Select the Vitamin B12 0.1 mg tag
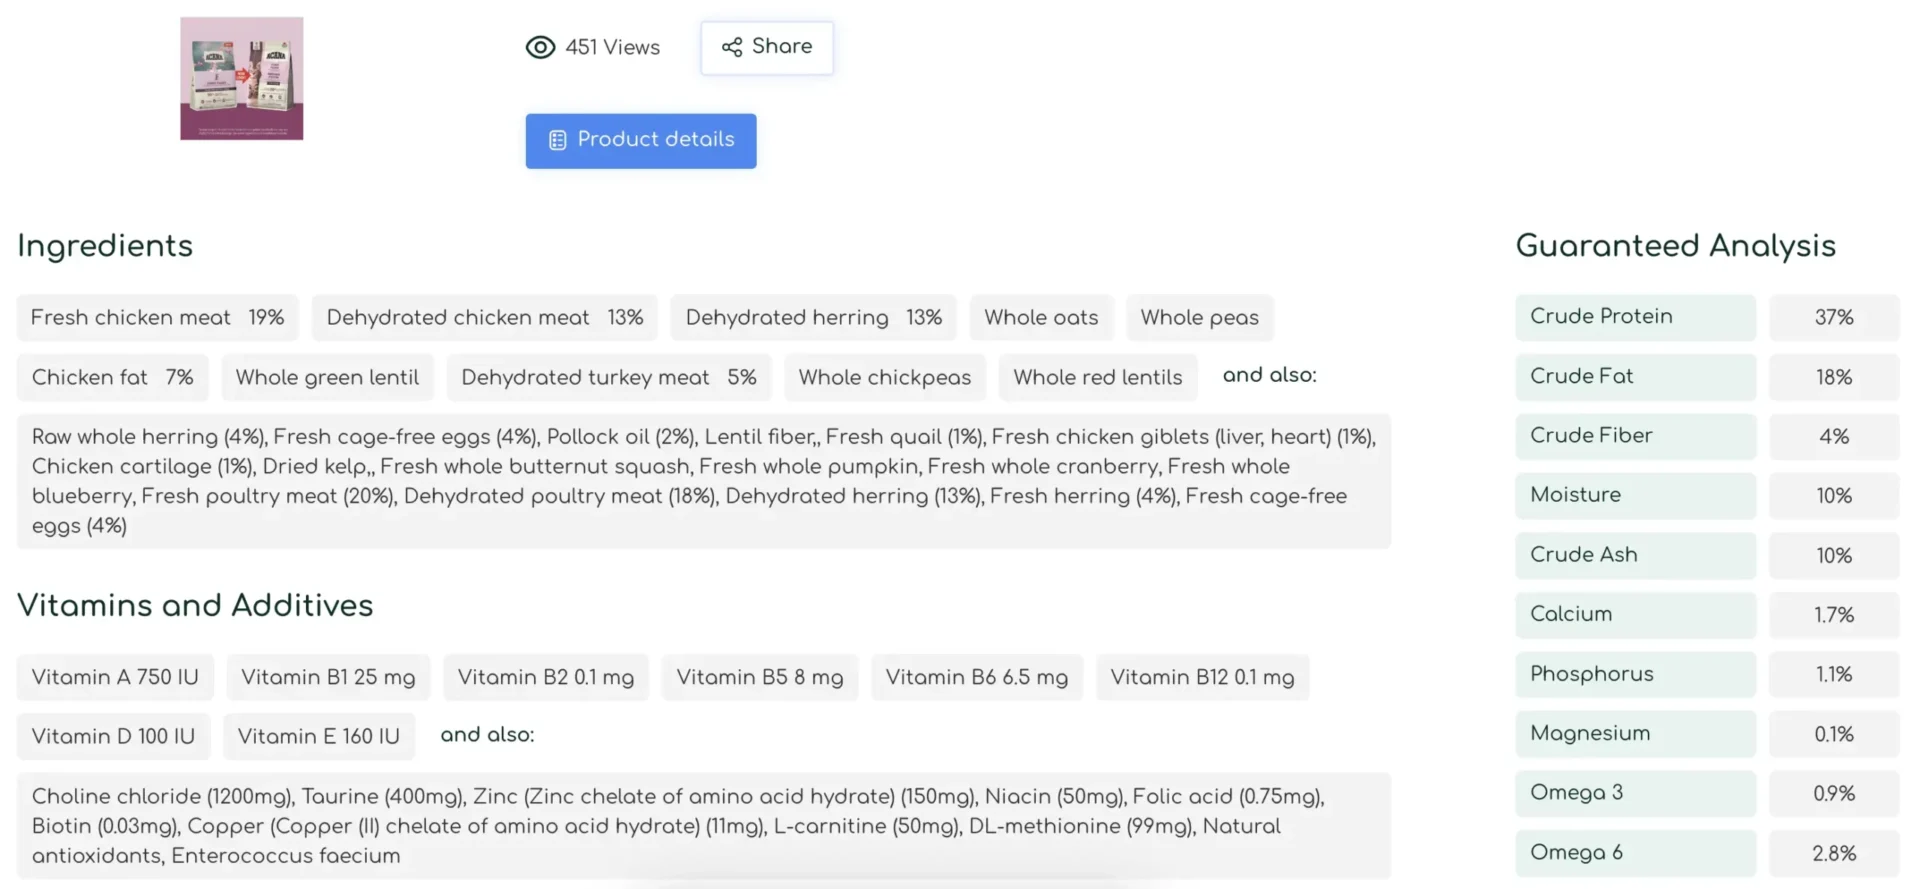1920x889 pixels. click(x=1203, y=678)
